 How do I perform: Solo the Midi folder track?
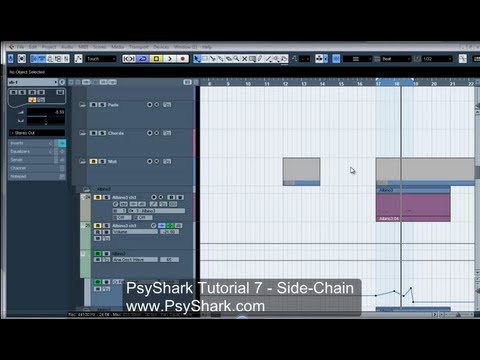coord(102,162)
